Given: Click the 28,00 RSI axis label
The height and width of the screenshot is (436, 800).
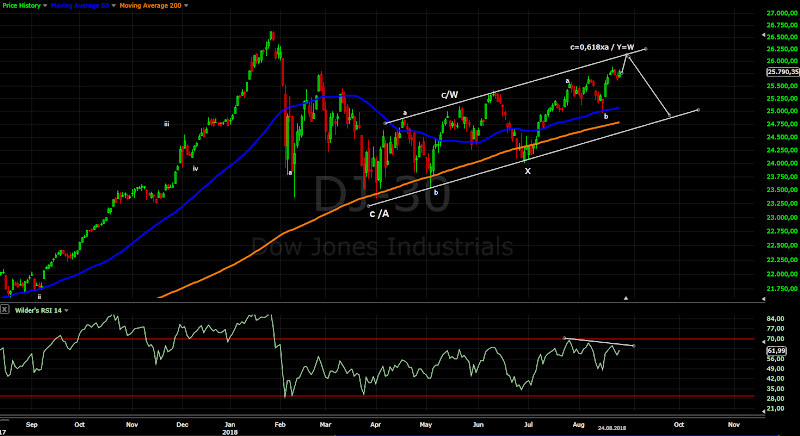Looking at the screenshot, I should (x=778, y=399).
